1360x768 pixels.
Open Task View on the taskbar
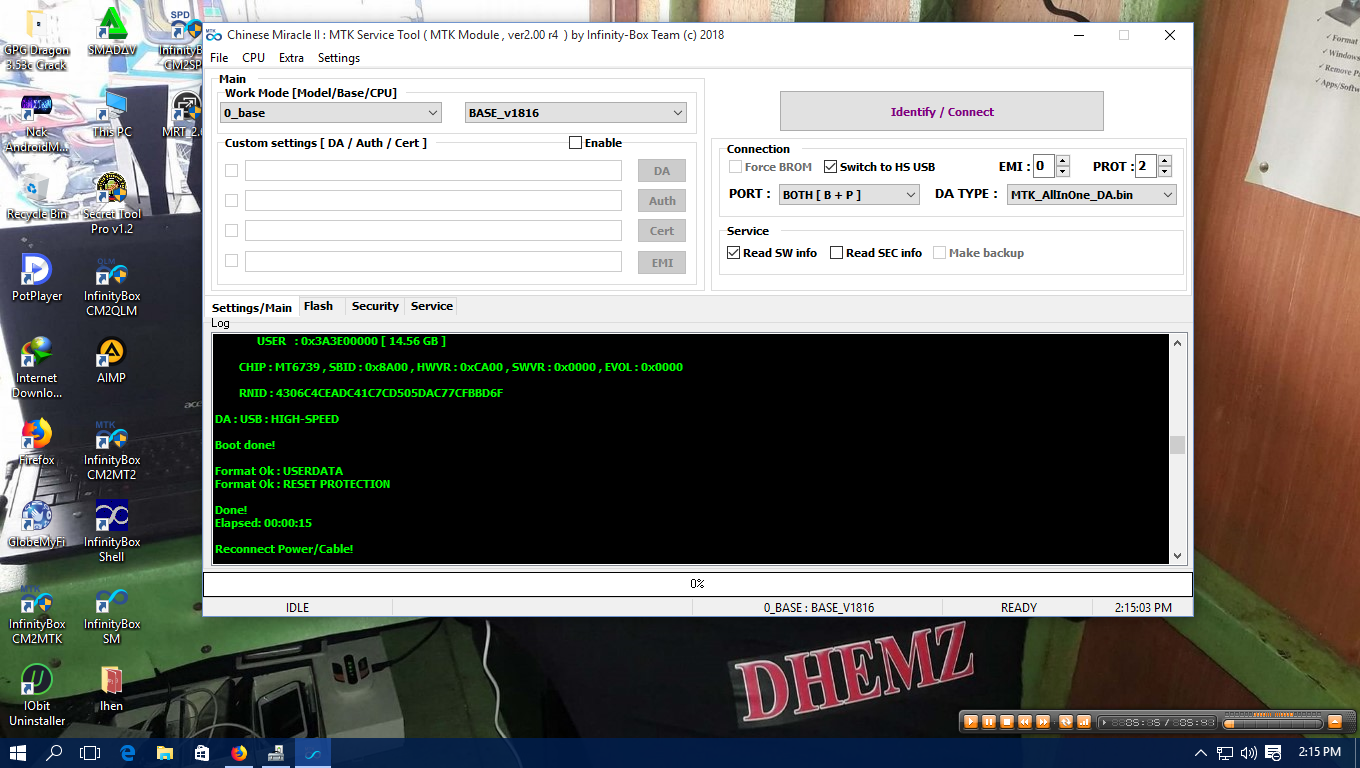(91, 753)
